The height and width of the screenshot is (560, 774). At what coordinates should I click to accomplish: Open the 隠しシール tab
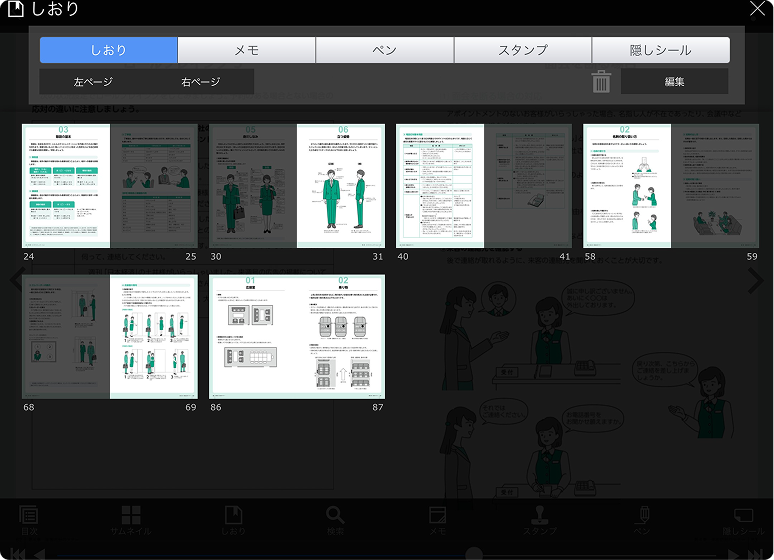pos(660,50)
